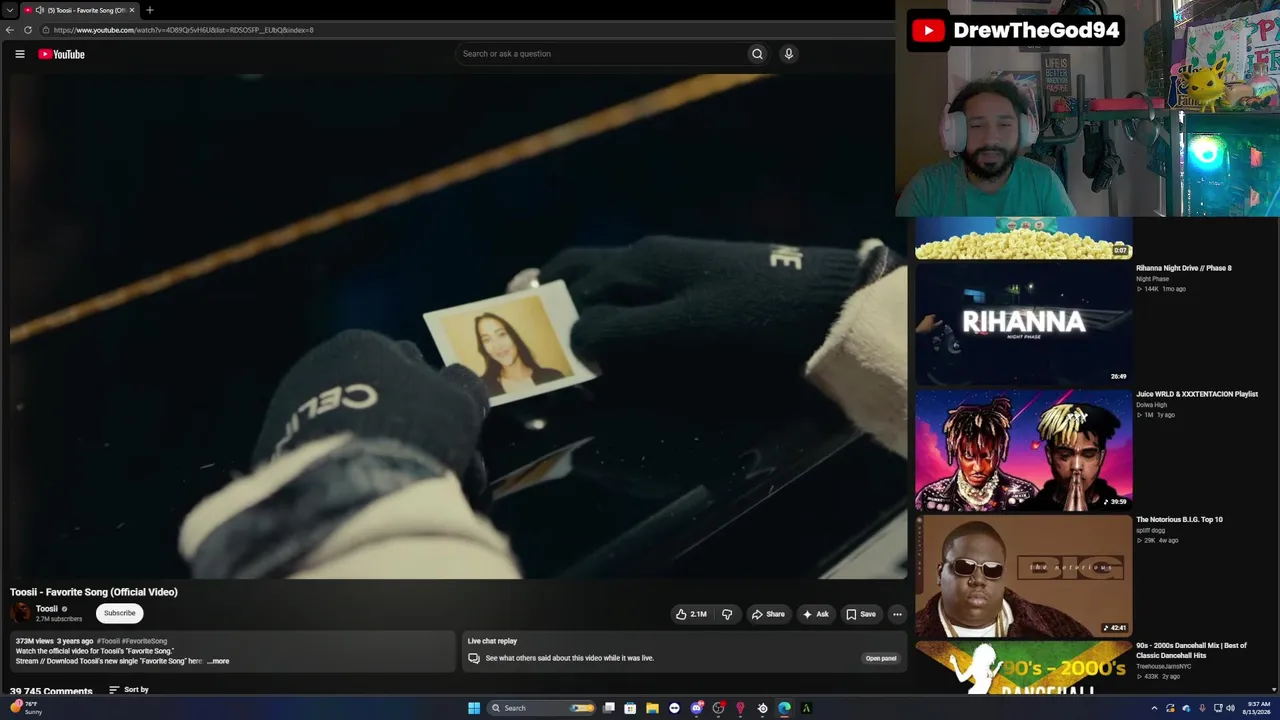This screenshot has height=720, width=1280.
Task: Reload the page with the refresh icon
Action: pyautogui.click(x=28, y=30)
